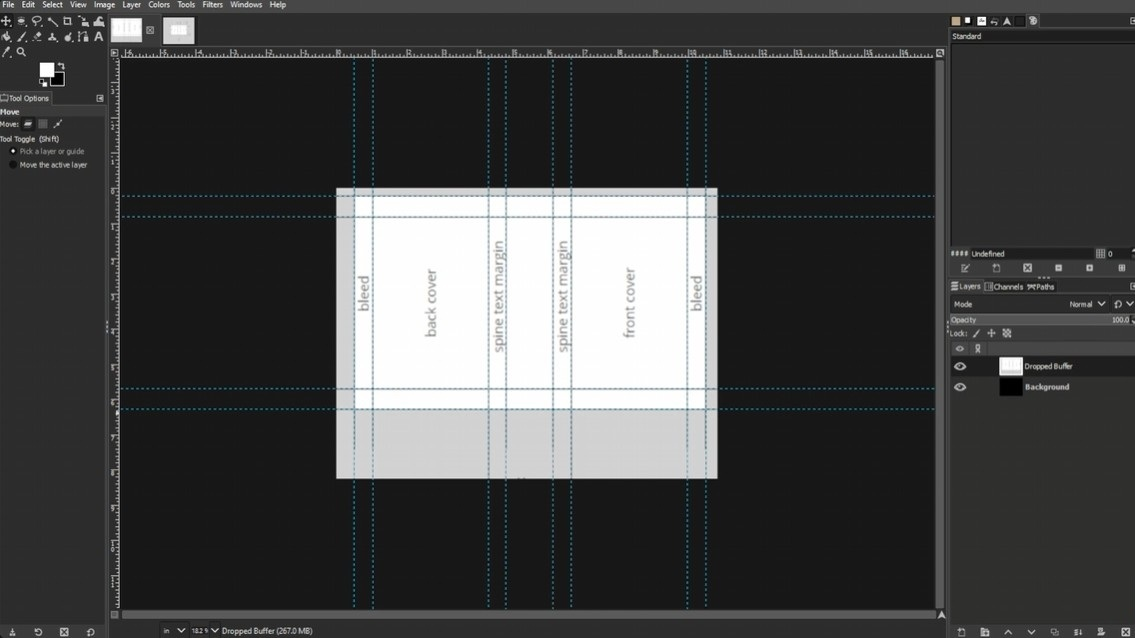Open the layer mode group switcher dropdown
Viewport: 1135px width, 638px height.
[x=1123, y=304]
